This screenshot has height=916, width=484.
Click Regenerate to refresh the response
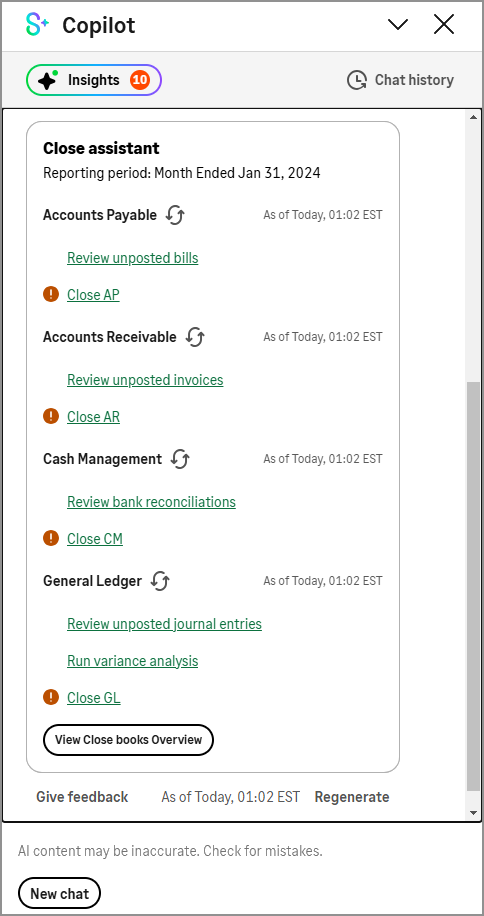pyautogui.click(x=352, y=797)
